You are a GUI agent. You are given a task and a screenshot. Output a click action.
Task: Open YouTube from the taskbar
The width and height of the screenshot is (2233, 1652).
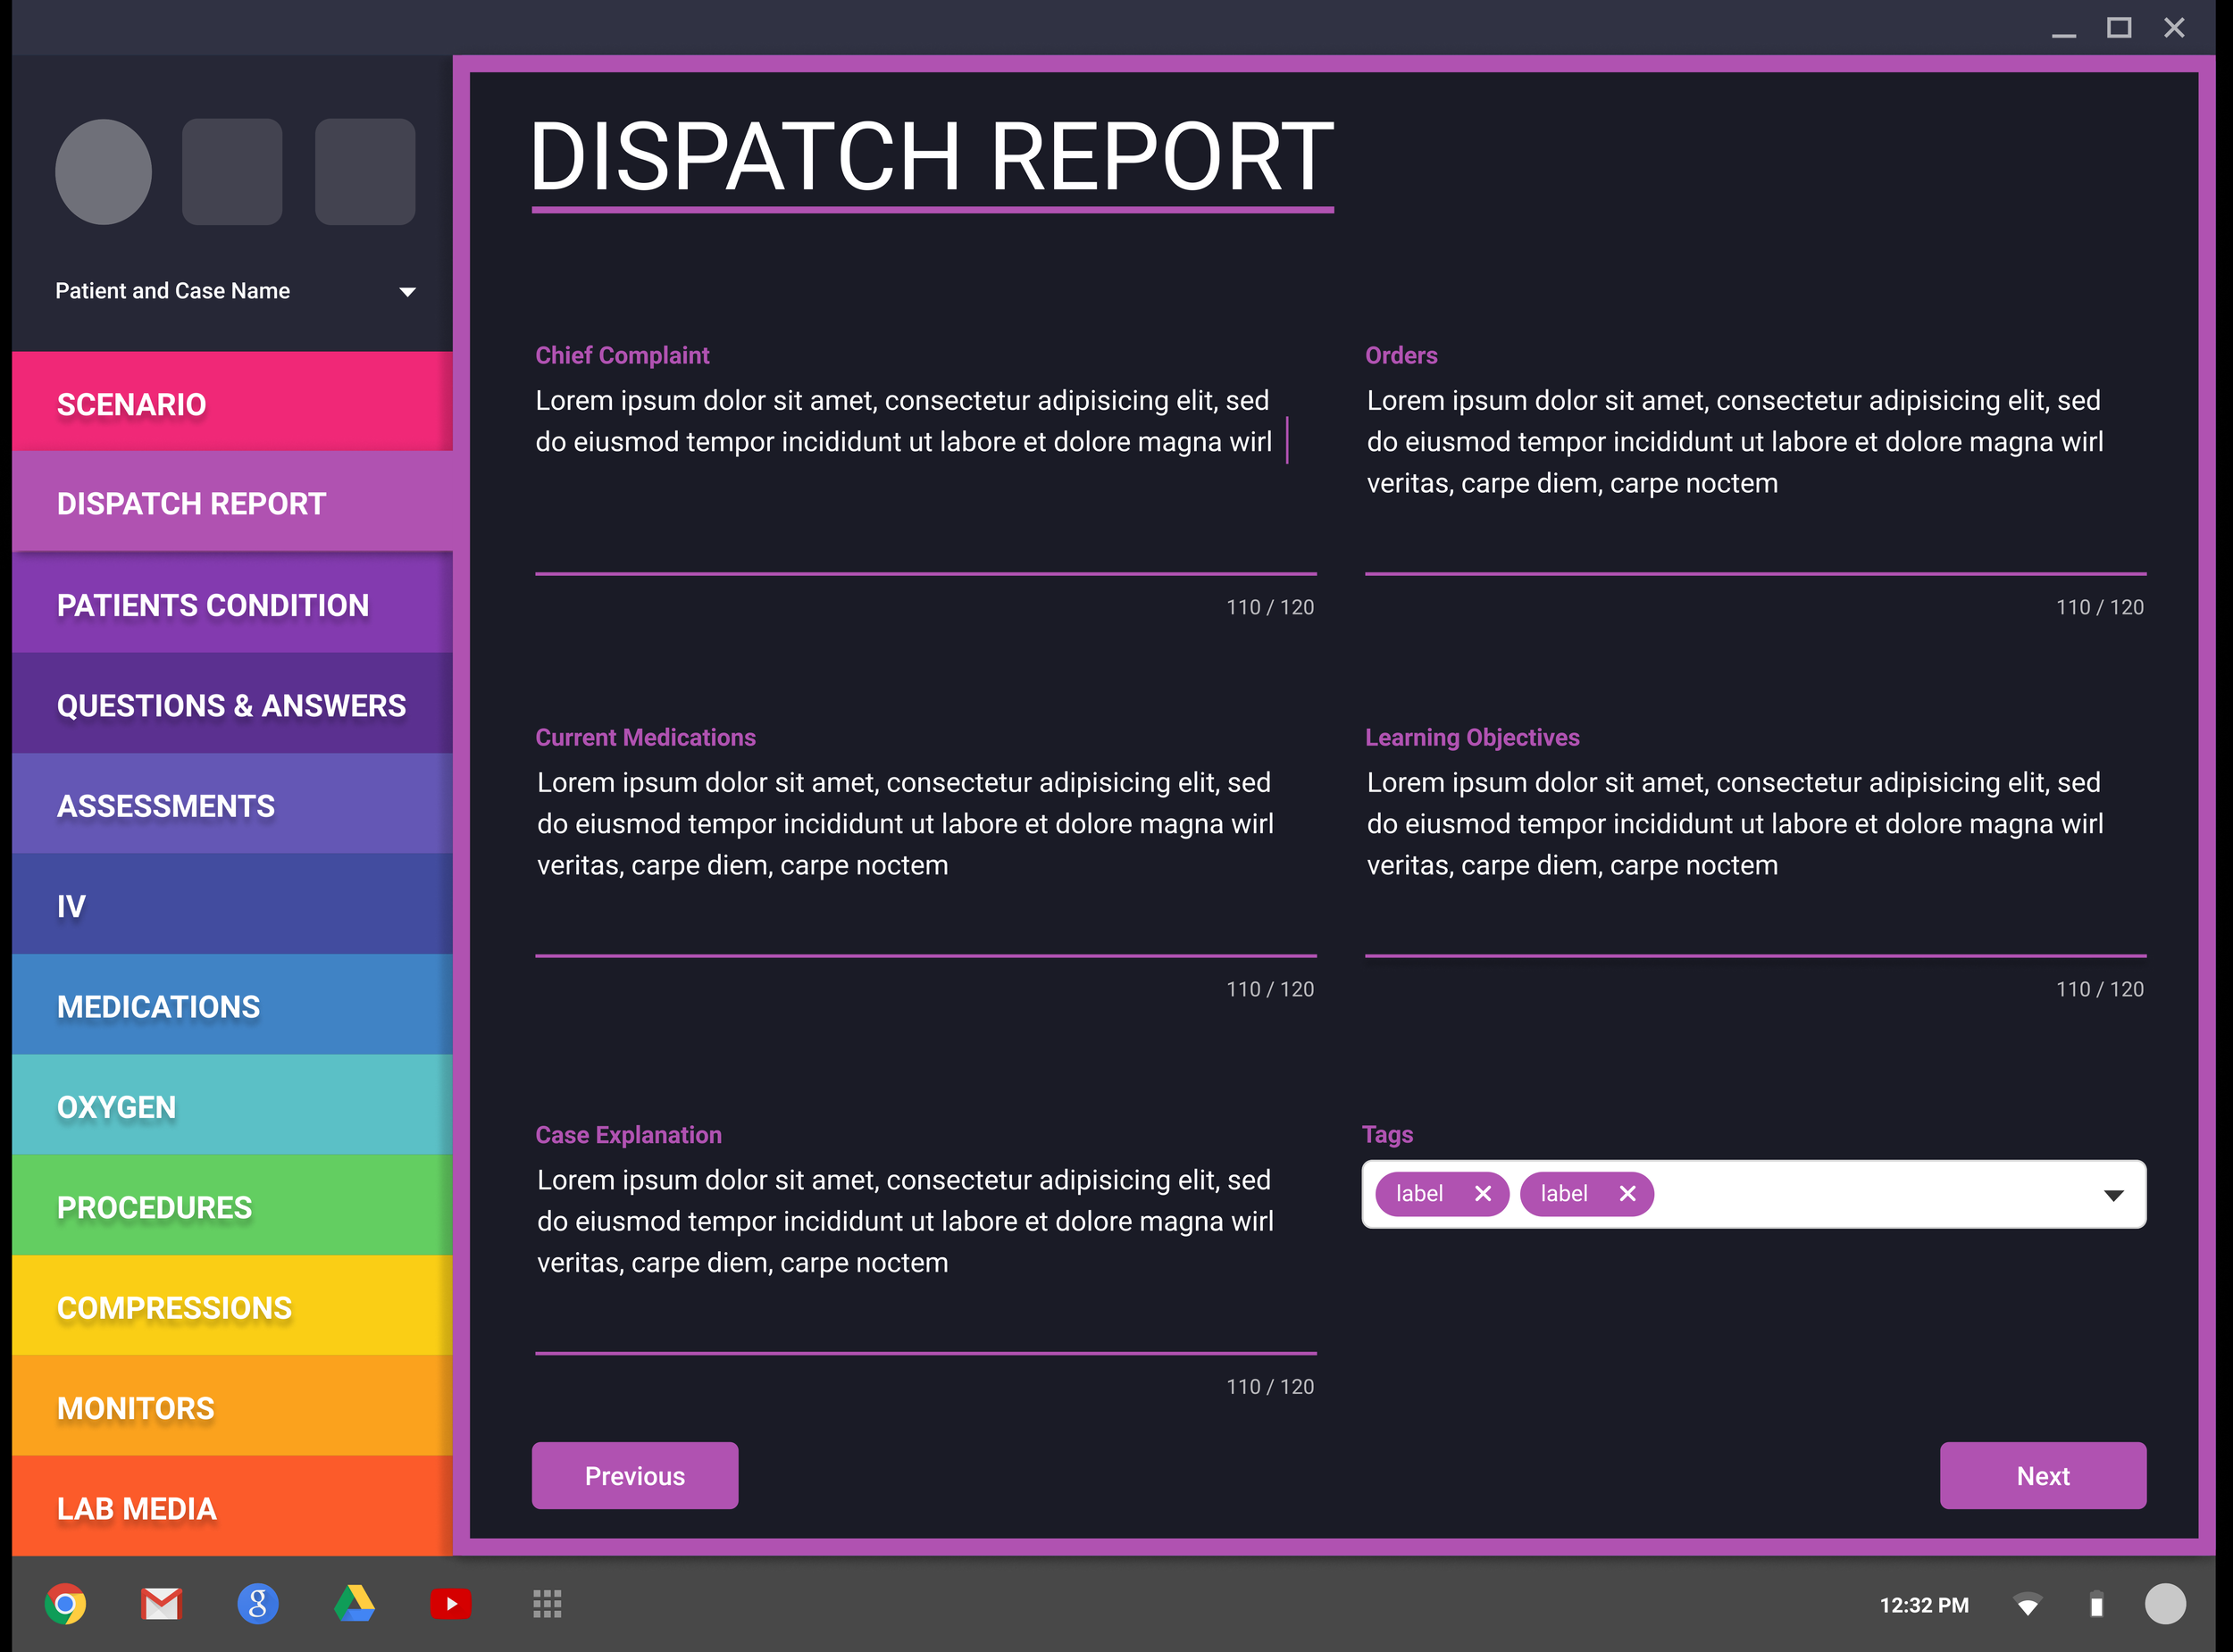tap(451, 1604)
